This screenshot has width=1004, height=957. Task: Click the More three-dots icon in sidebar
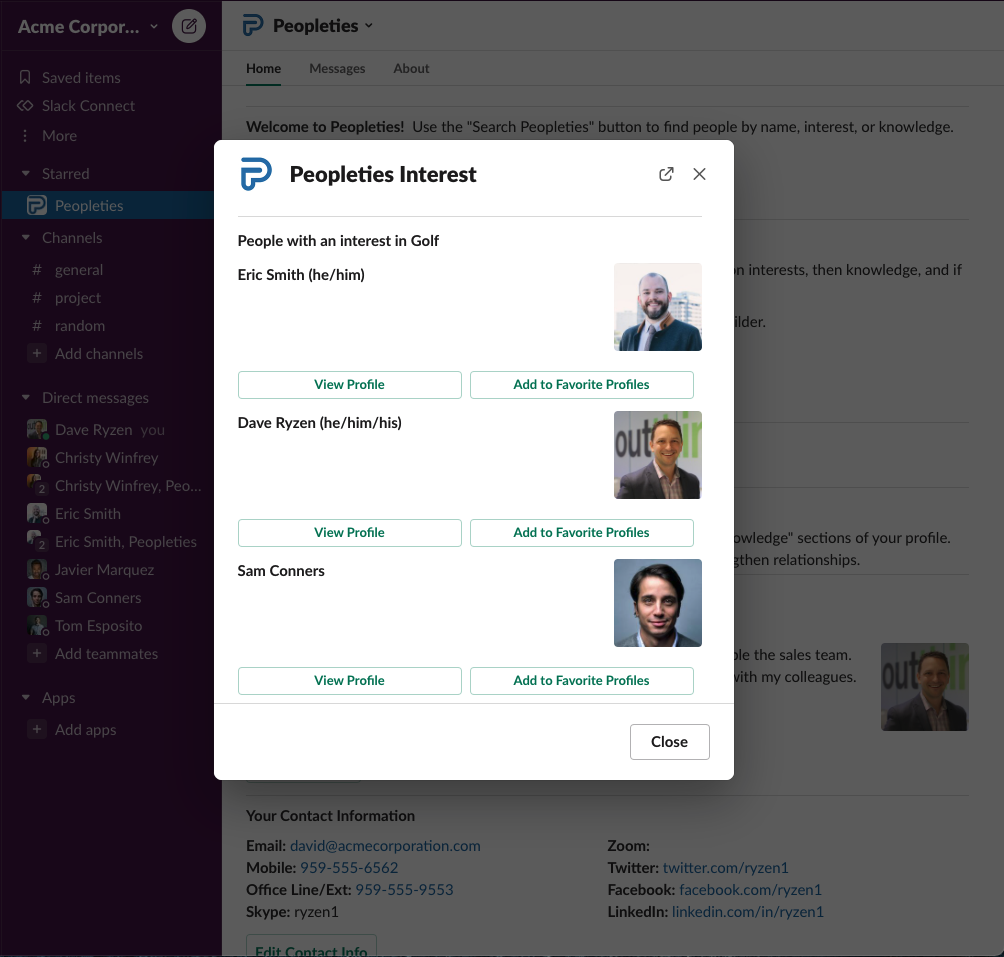[25, 136]
